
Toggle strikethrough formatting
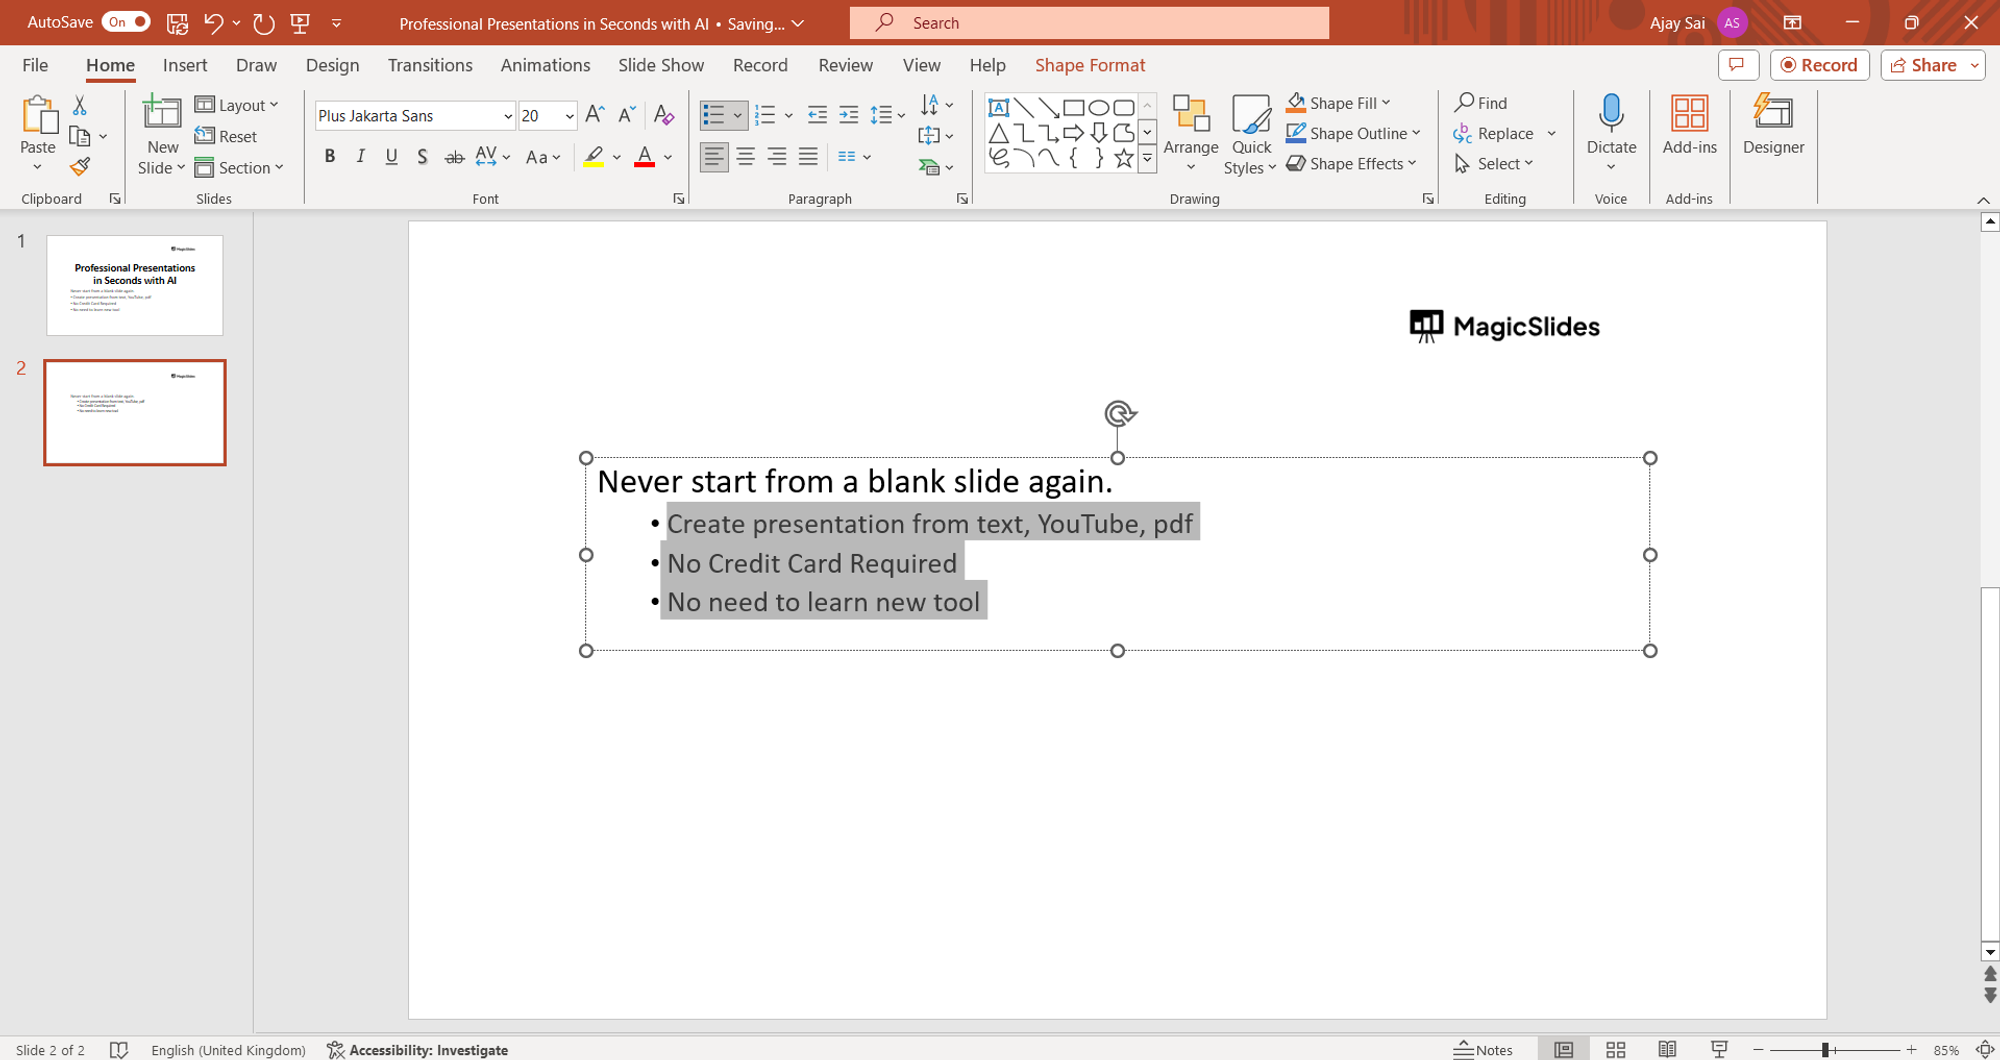coord(454,157)
